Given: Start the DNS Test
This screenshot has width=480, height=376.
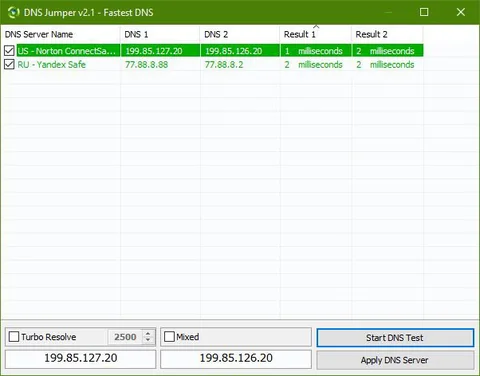Looking at the screenshot, I should click(x=395, y=338).
